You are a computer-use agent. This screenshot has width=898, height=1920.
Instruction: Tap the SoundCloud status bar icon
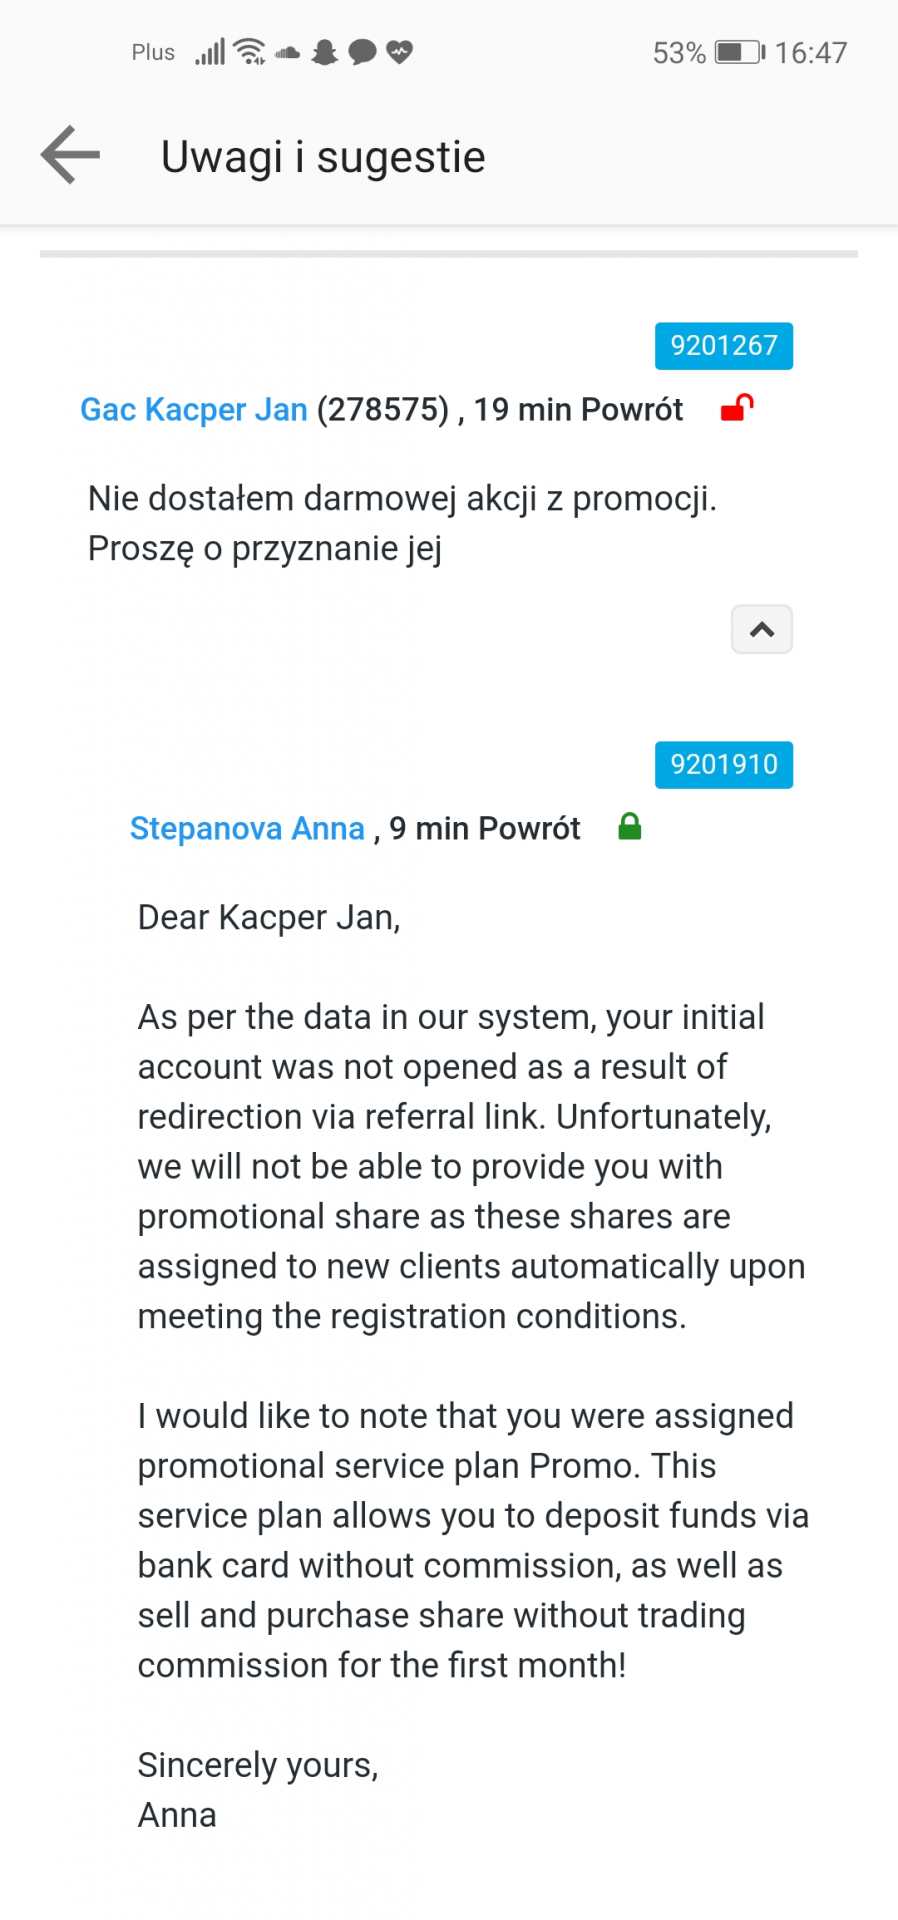point(288,52)
